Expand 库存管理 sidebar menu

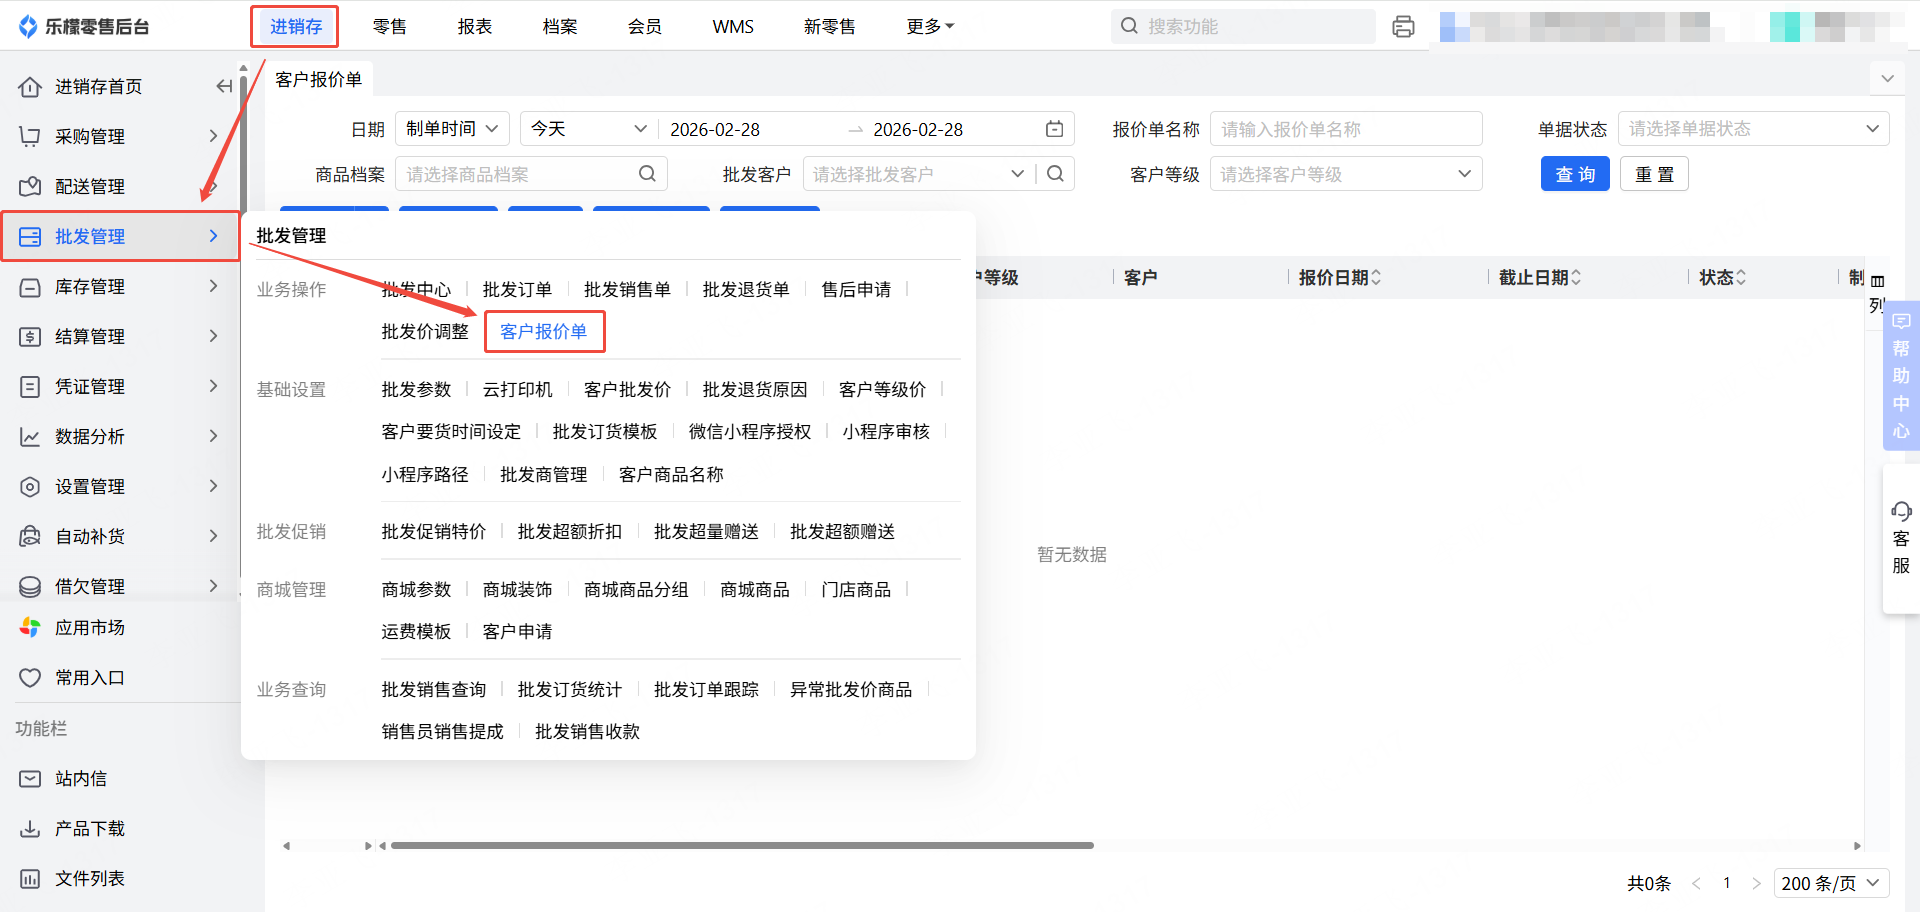pos(120,287)
